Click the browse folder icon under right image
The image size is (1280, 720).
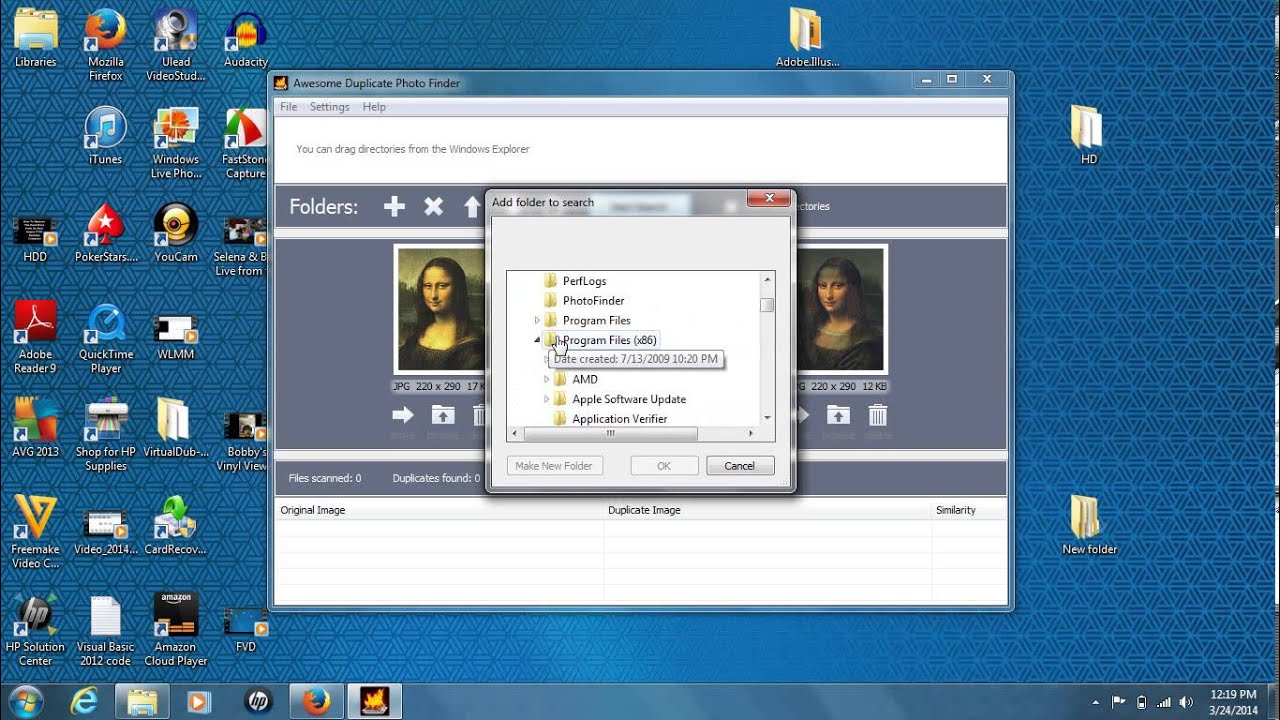click(x=838, y=414)
